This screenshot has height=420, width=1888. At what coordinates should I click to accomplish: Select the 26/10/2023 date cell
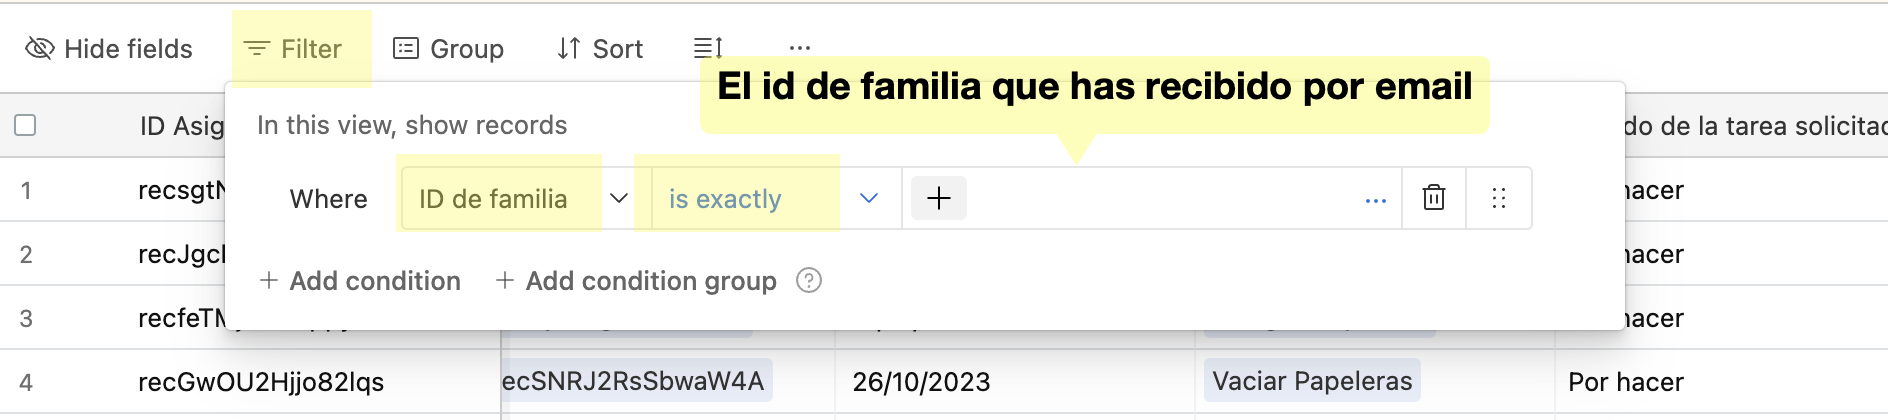click(x=921, y=382)
